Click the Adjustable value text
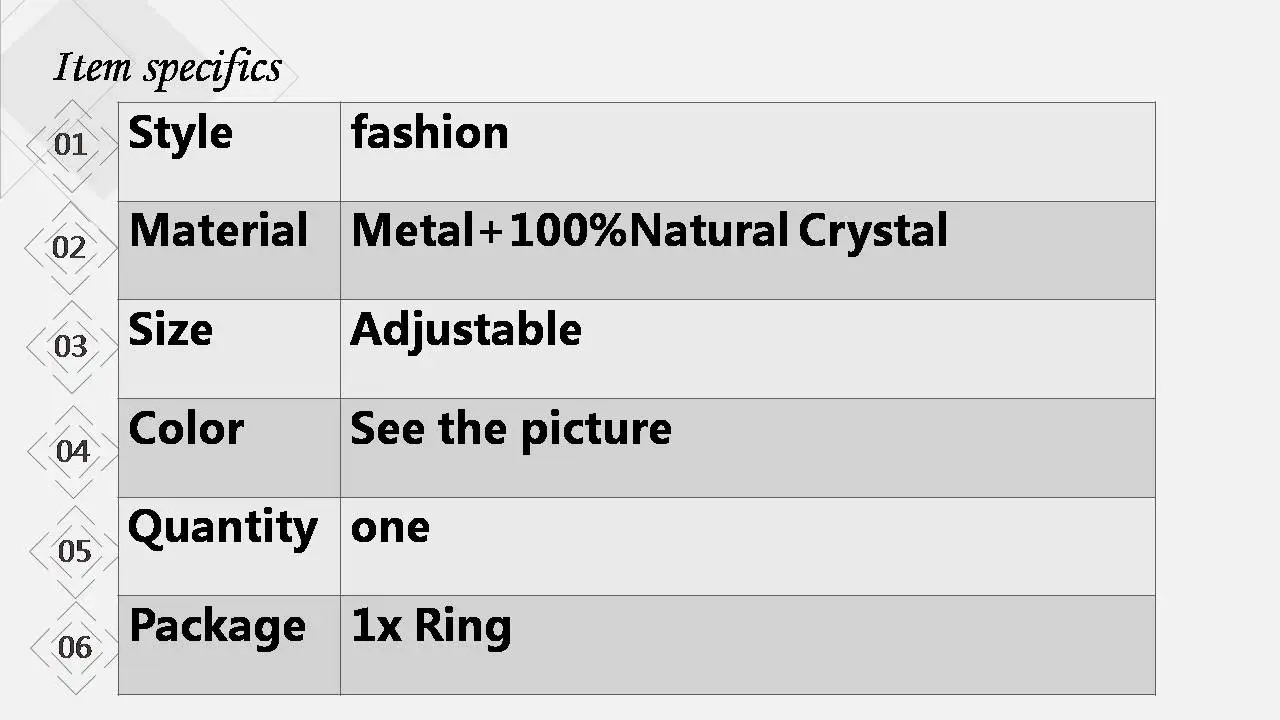 [466, 331]
